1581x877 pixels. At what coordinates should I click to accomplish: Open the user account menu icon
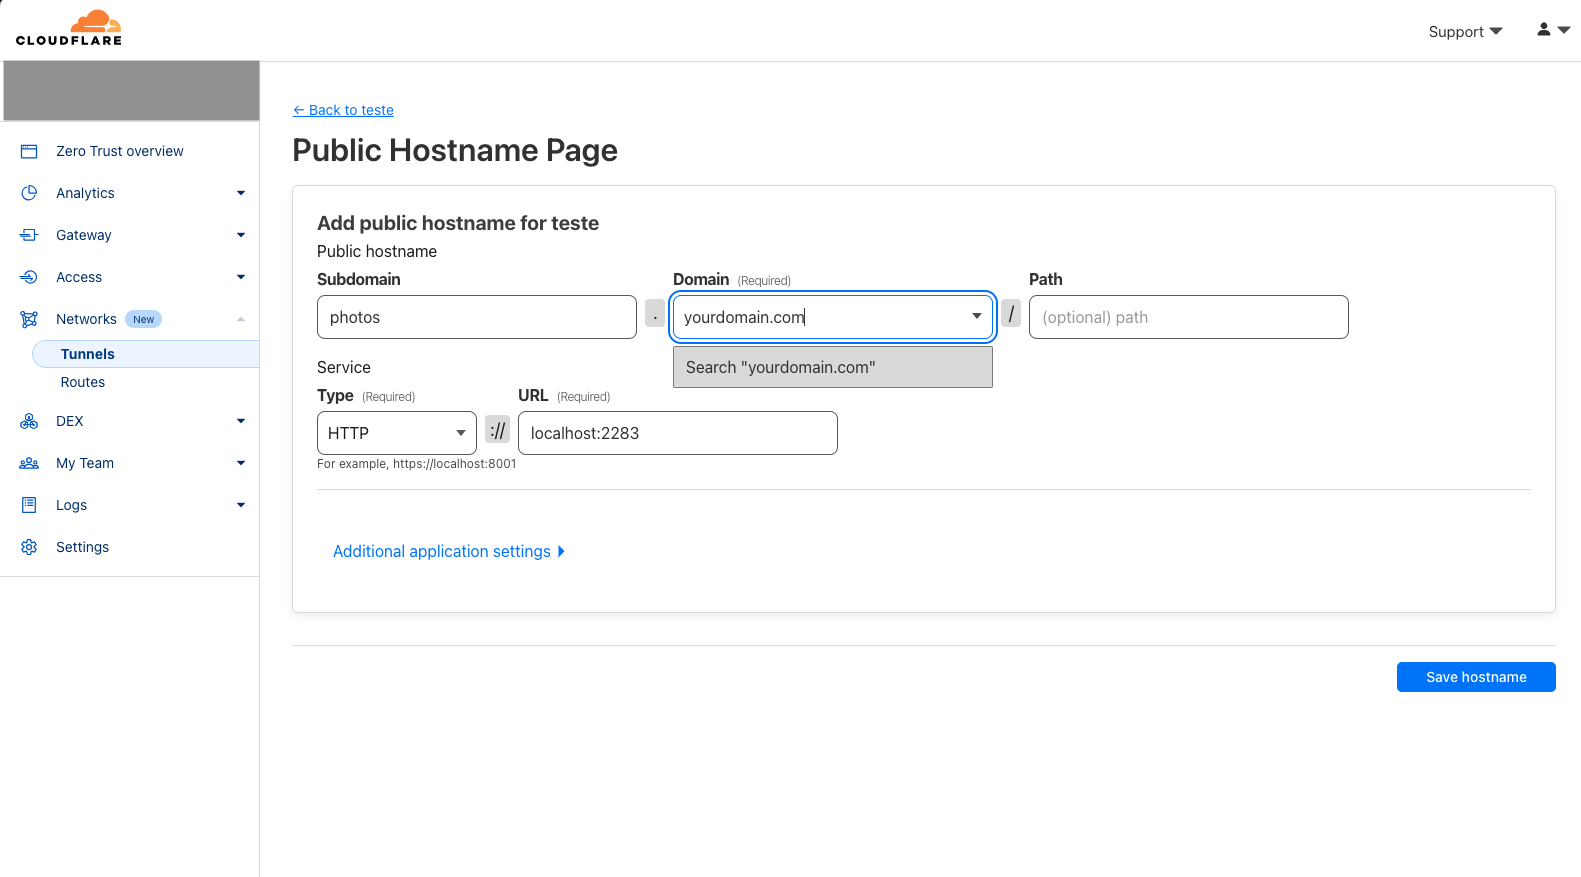(1552, 30)
